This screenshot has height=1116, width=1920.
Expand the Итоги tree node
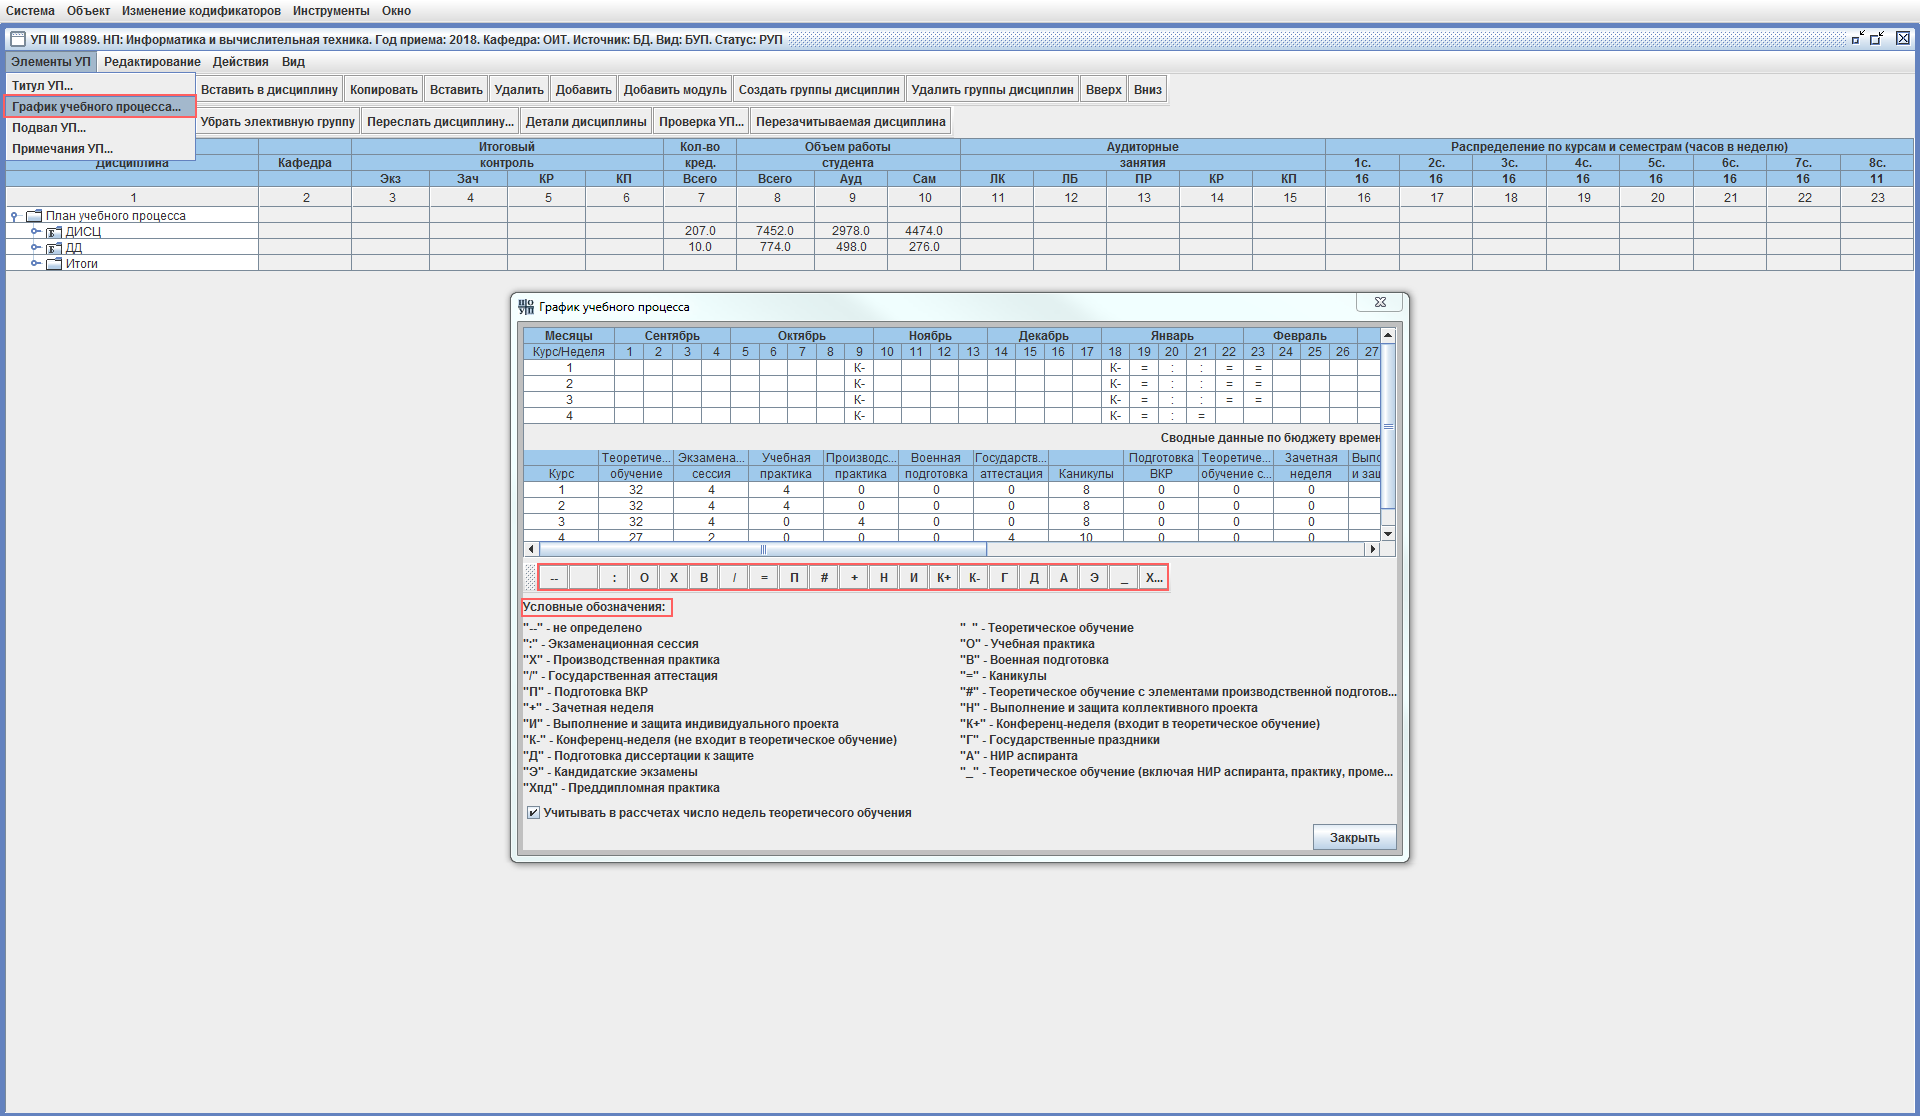(35, 264)
